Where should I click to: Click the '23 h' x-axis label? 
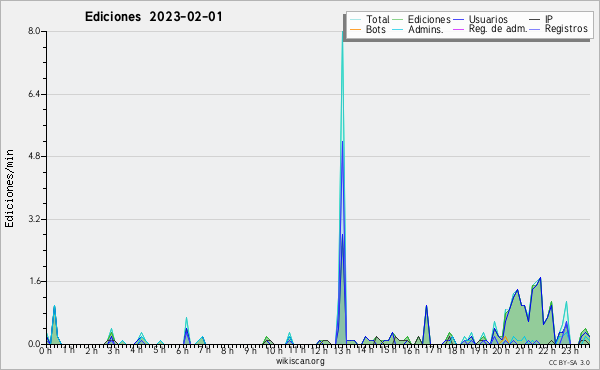(570, 351)
